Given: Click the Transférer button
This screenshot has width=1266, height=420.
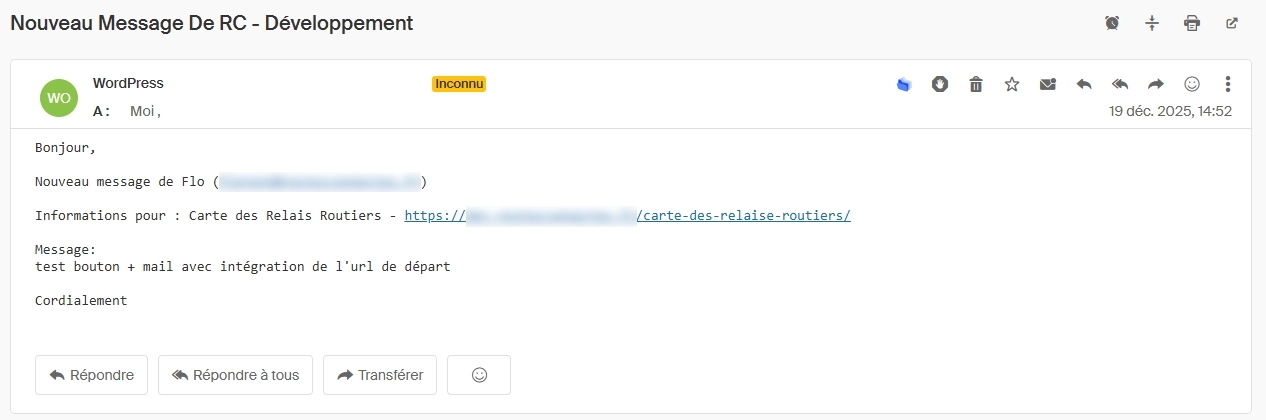Looking at the screenshot, I should [x=380, y=375].
